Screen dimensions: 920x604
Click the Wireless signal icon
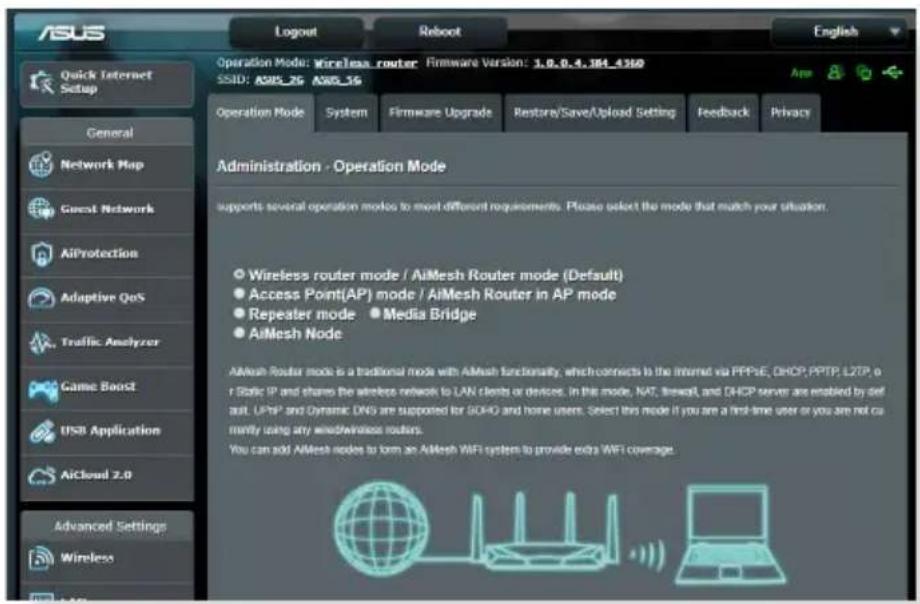(41, 558)
